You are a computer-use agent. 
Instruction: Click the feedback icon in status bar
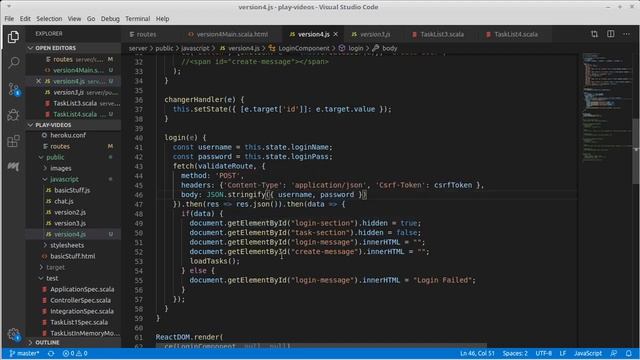coord(613,353)
